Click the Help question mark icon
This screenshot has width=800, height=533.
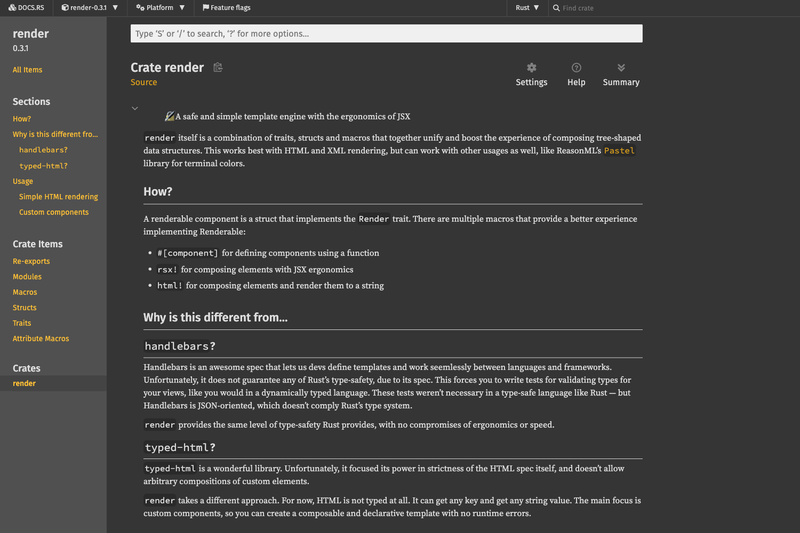[576, 68]
